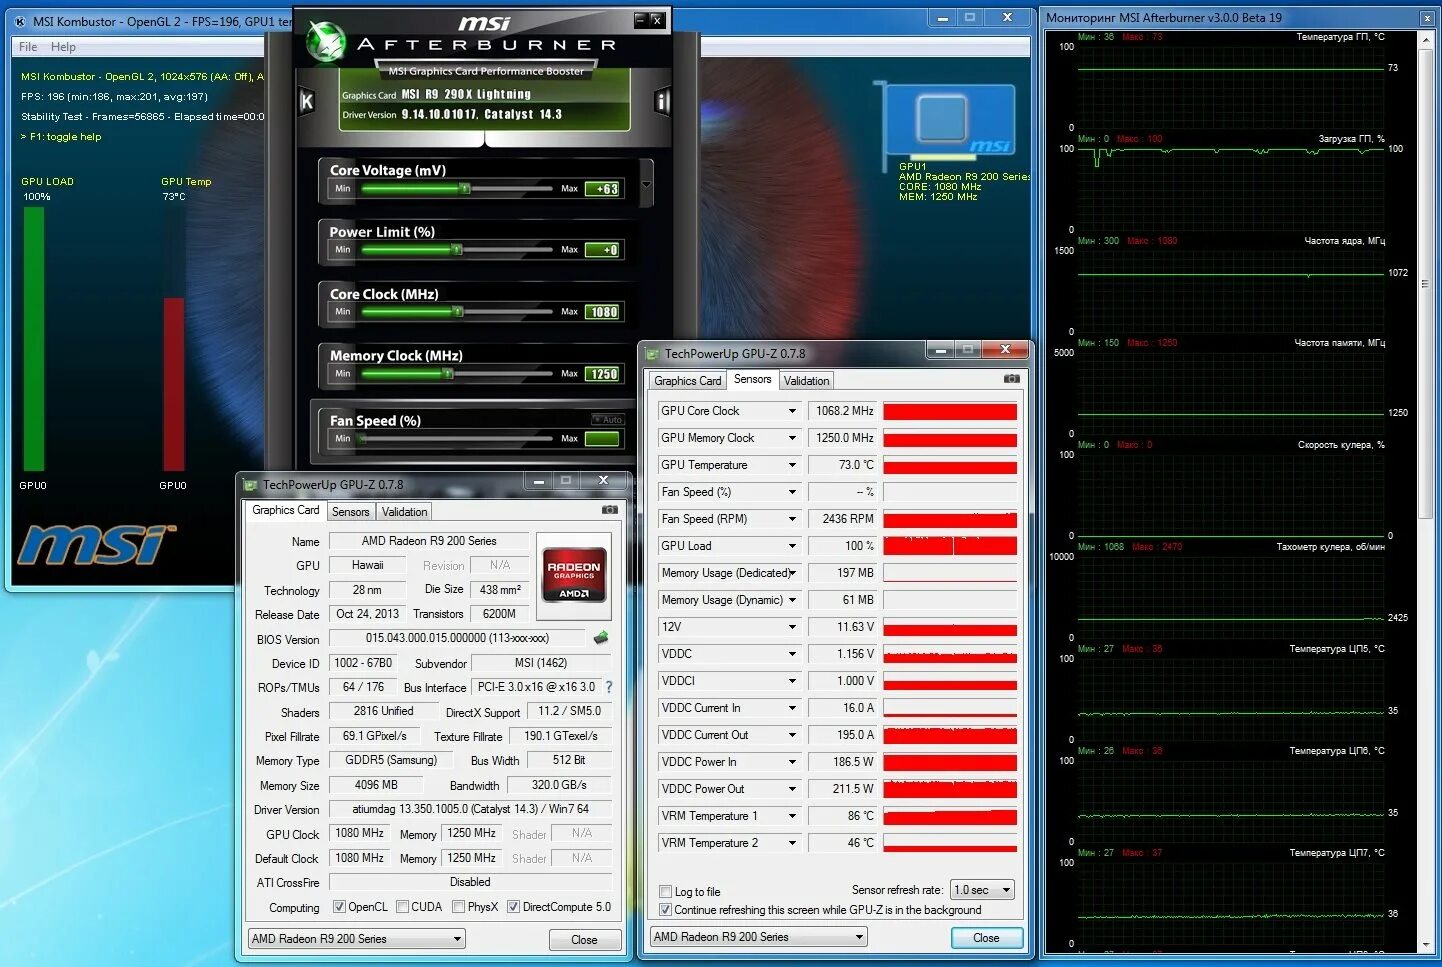Click the Radeon Graphics AMD logo

coord(574,574)
